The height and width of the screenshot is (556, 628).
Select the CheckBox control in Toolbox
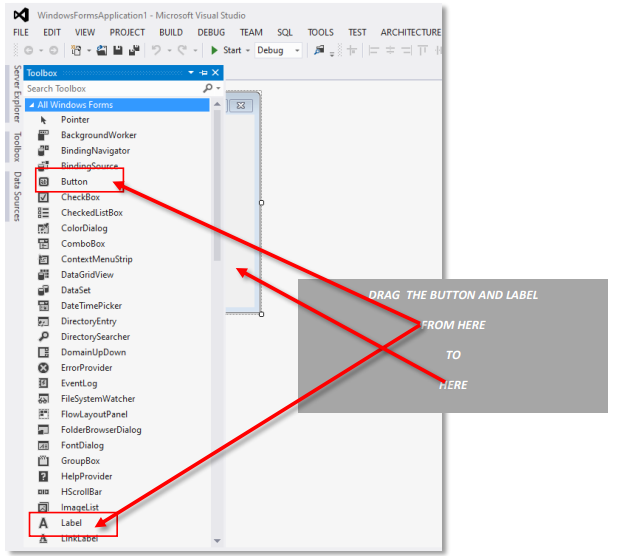[80, 197]
